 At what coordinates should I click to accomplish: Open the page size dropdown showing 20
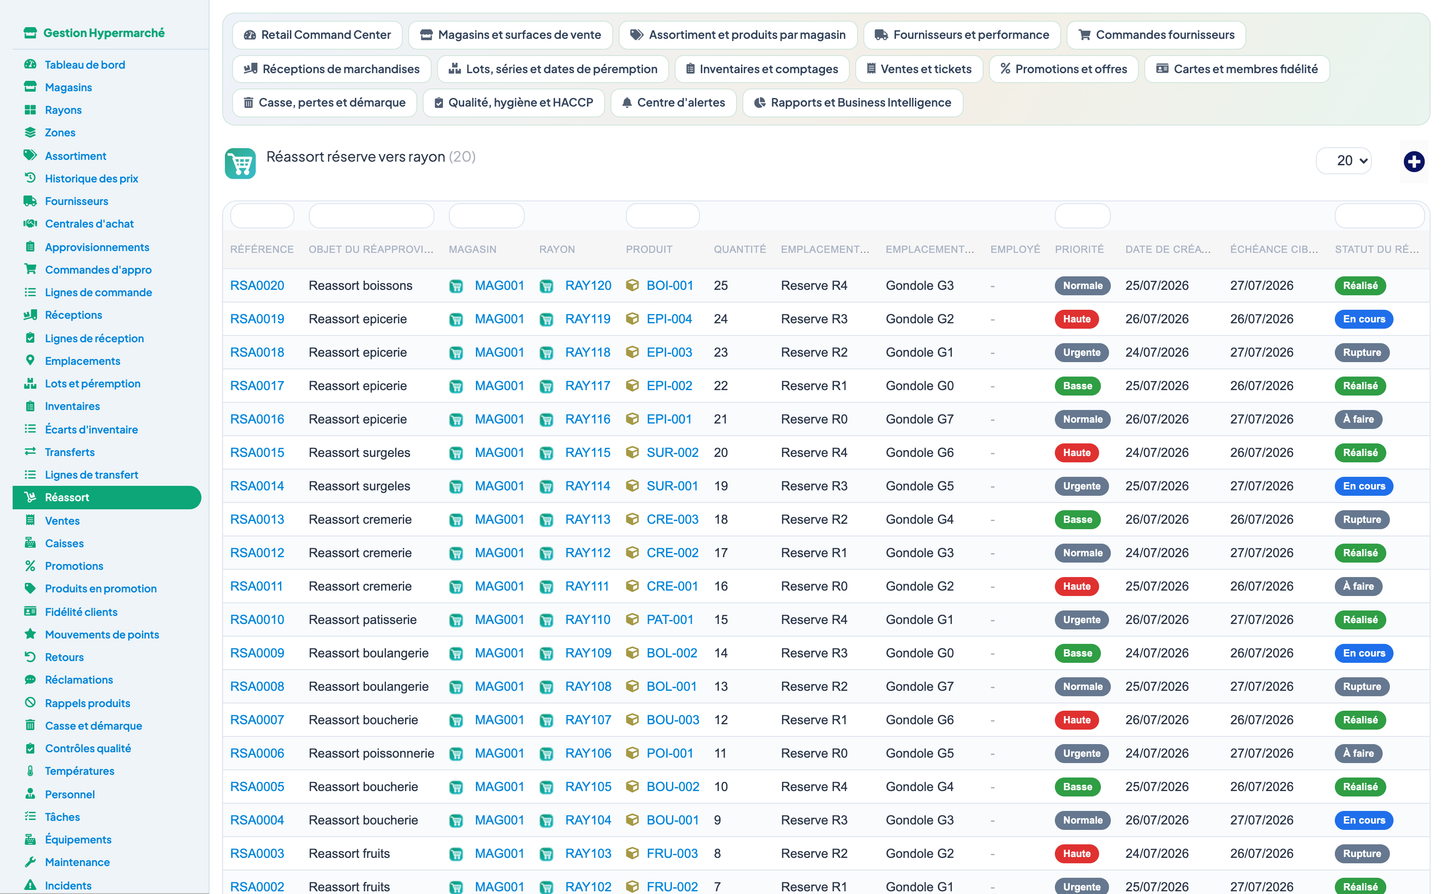click(x=1343, y=161)
